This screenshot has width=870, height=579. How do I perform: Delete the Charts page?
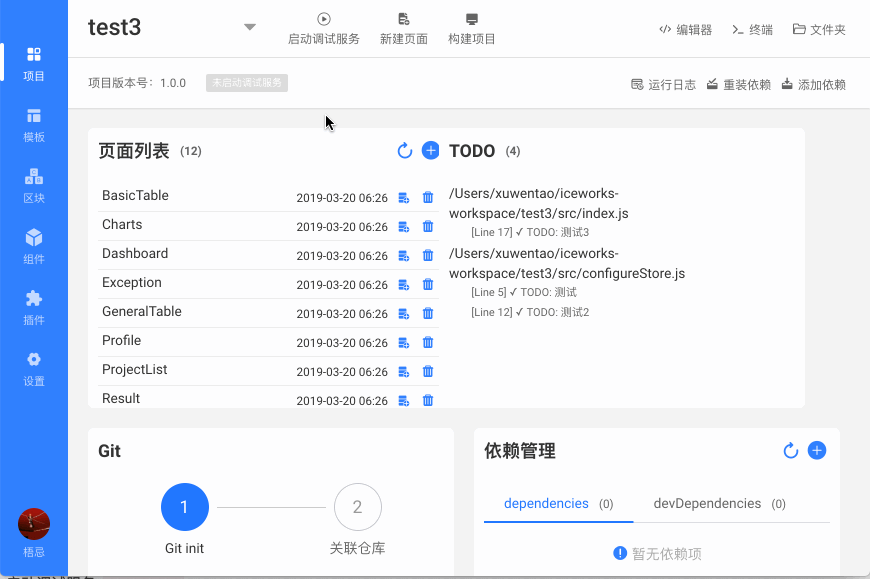(x=428, y=226)
